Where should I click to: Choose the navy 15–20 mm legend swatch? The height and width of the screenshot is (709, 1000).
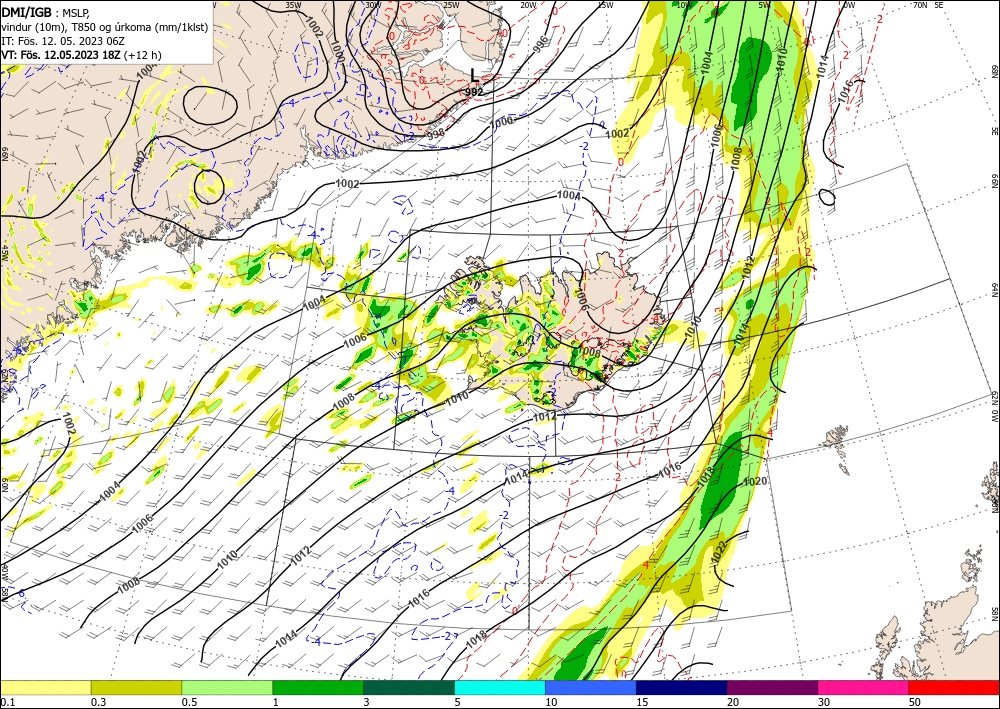click(682, 687)
